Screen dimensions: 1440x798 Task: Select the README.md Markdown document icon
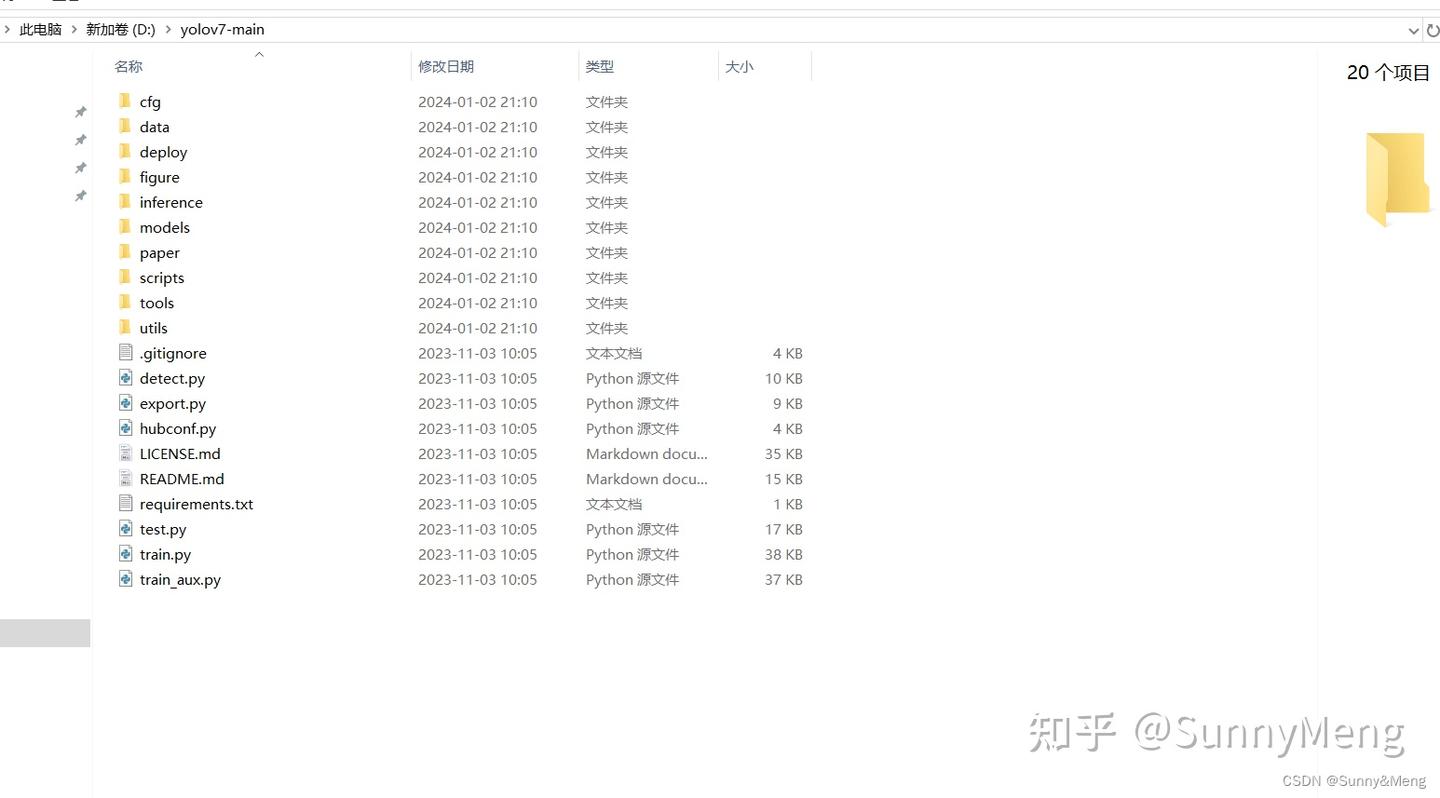[125, 478]
